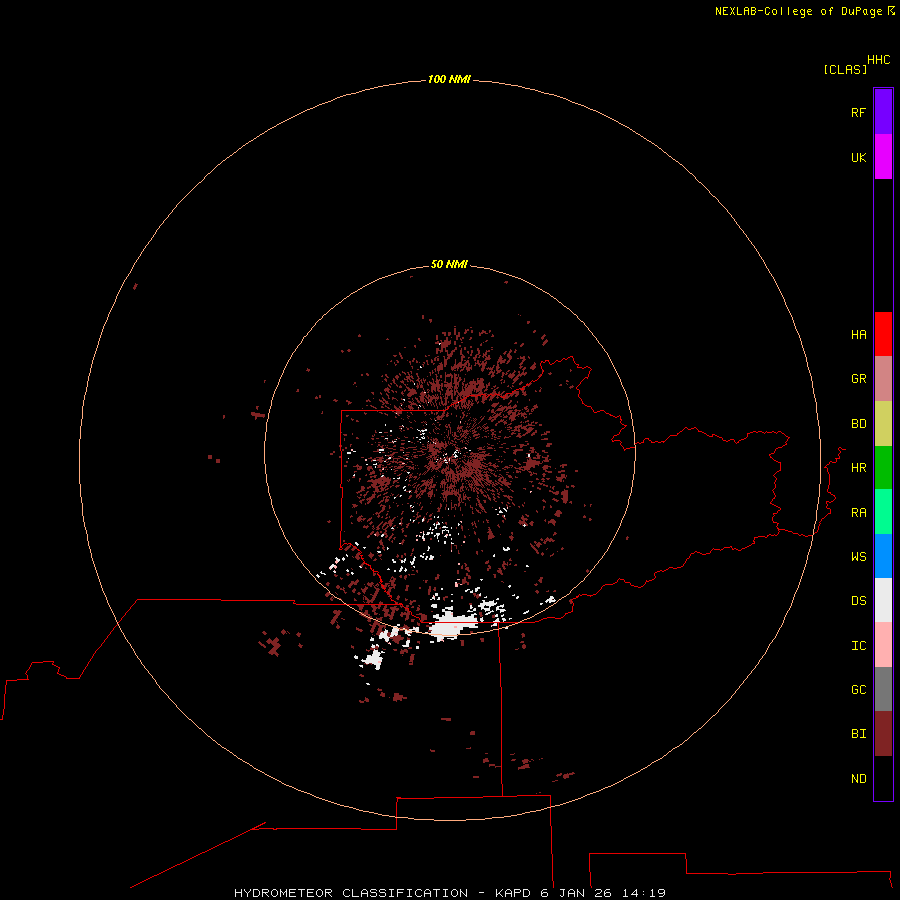This screenshot has width=900, height=900.
Task: Click the 6 JAN 26 date text
Action: pos(576,893)
